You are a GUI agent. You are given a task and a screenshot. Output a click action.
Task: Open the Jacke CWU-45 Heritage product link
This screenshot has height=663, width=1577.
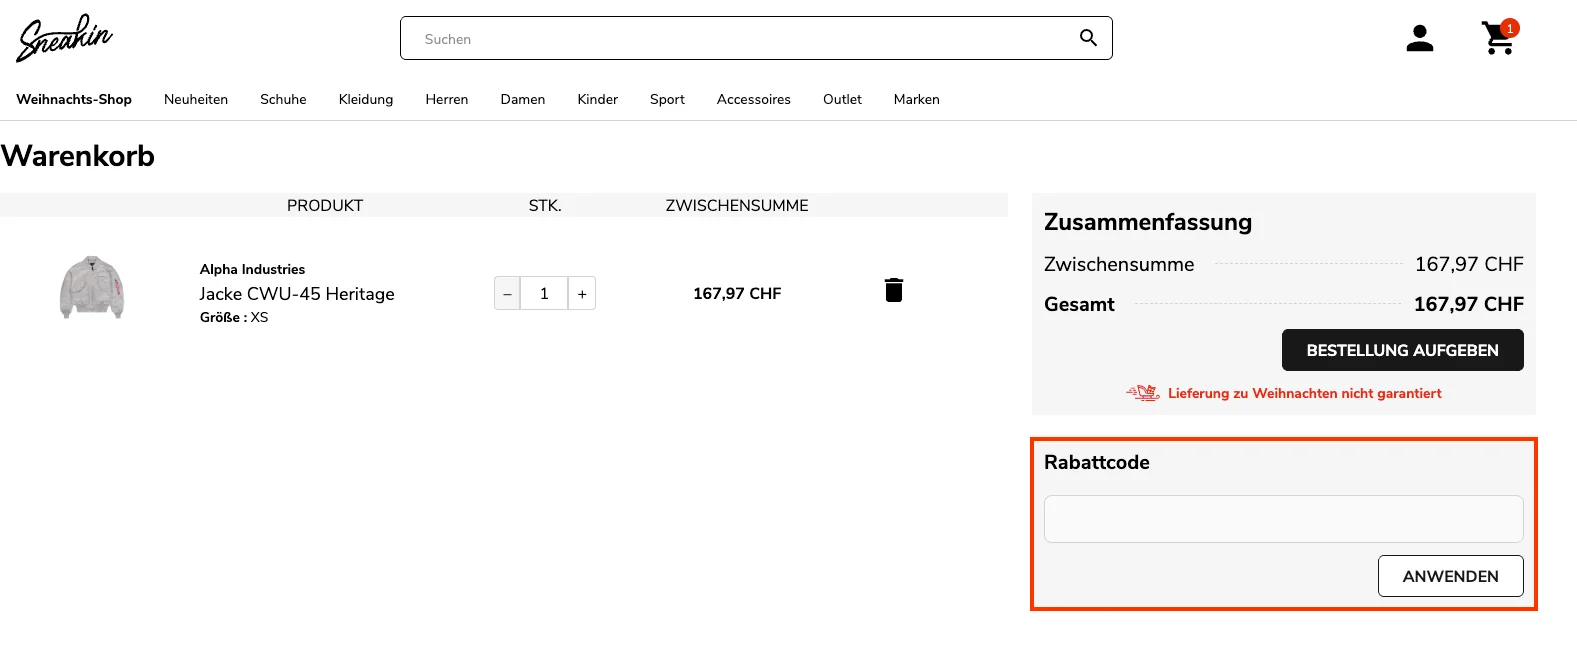297,294
